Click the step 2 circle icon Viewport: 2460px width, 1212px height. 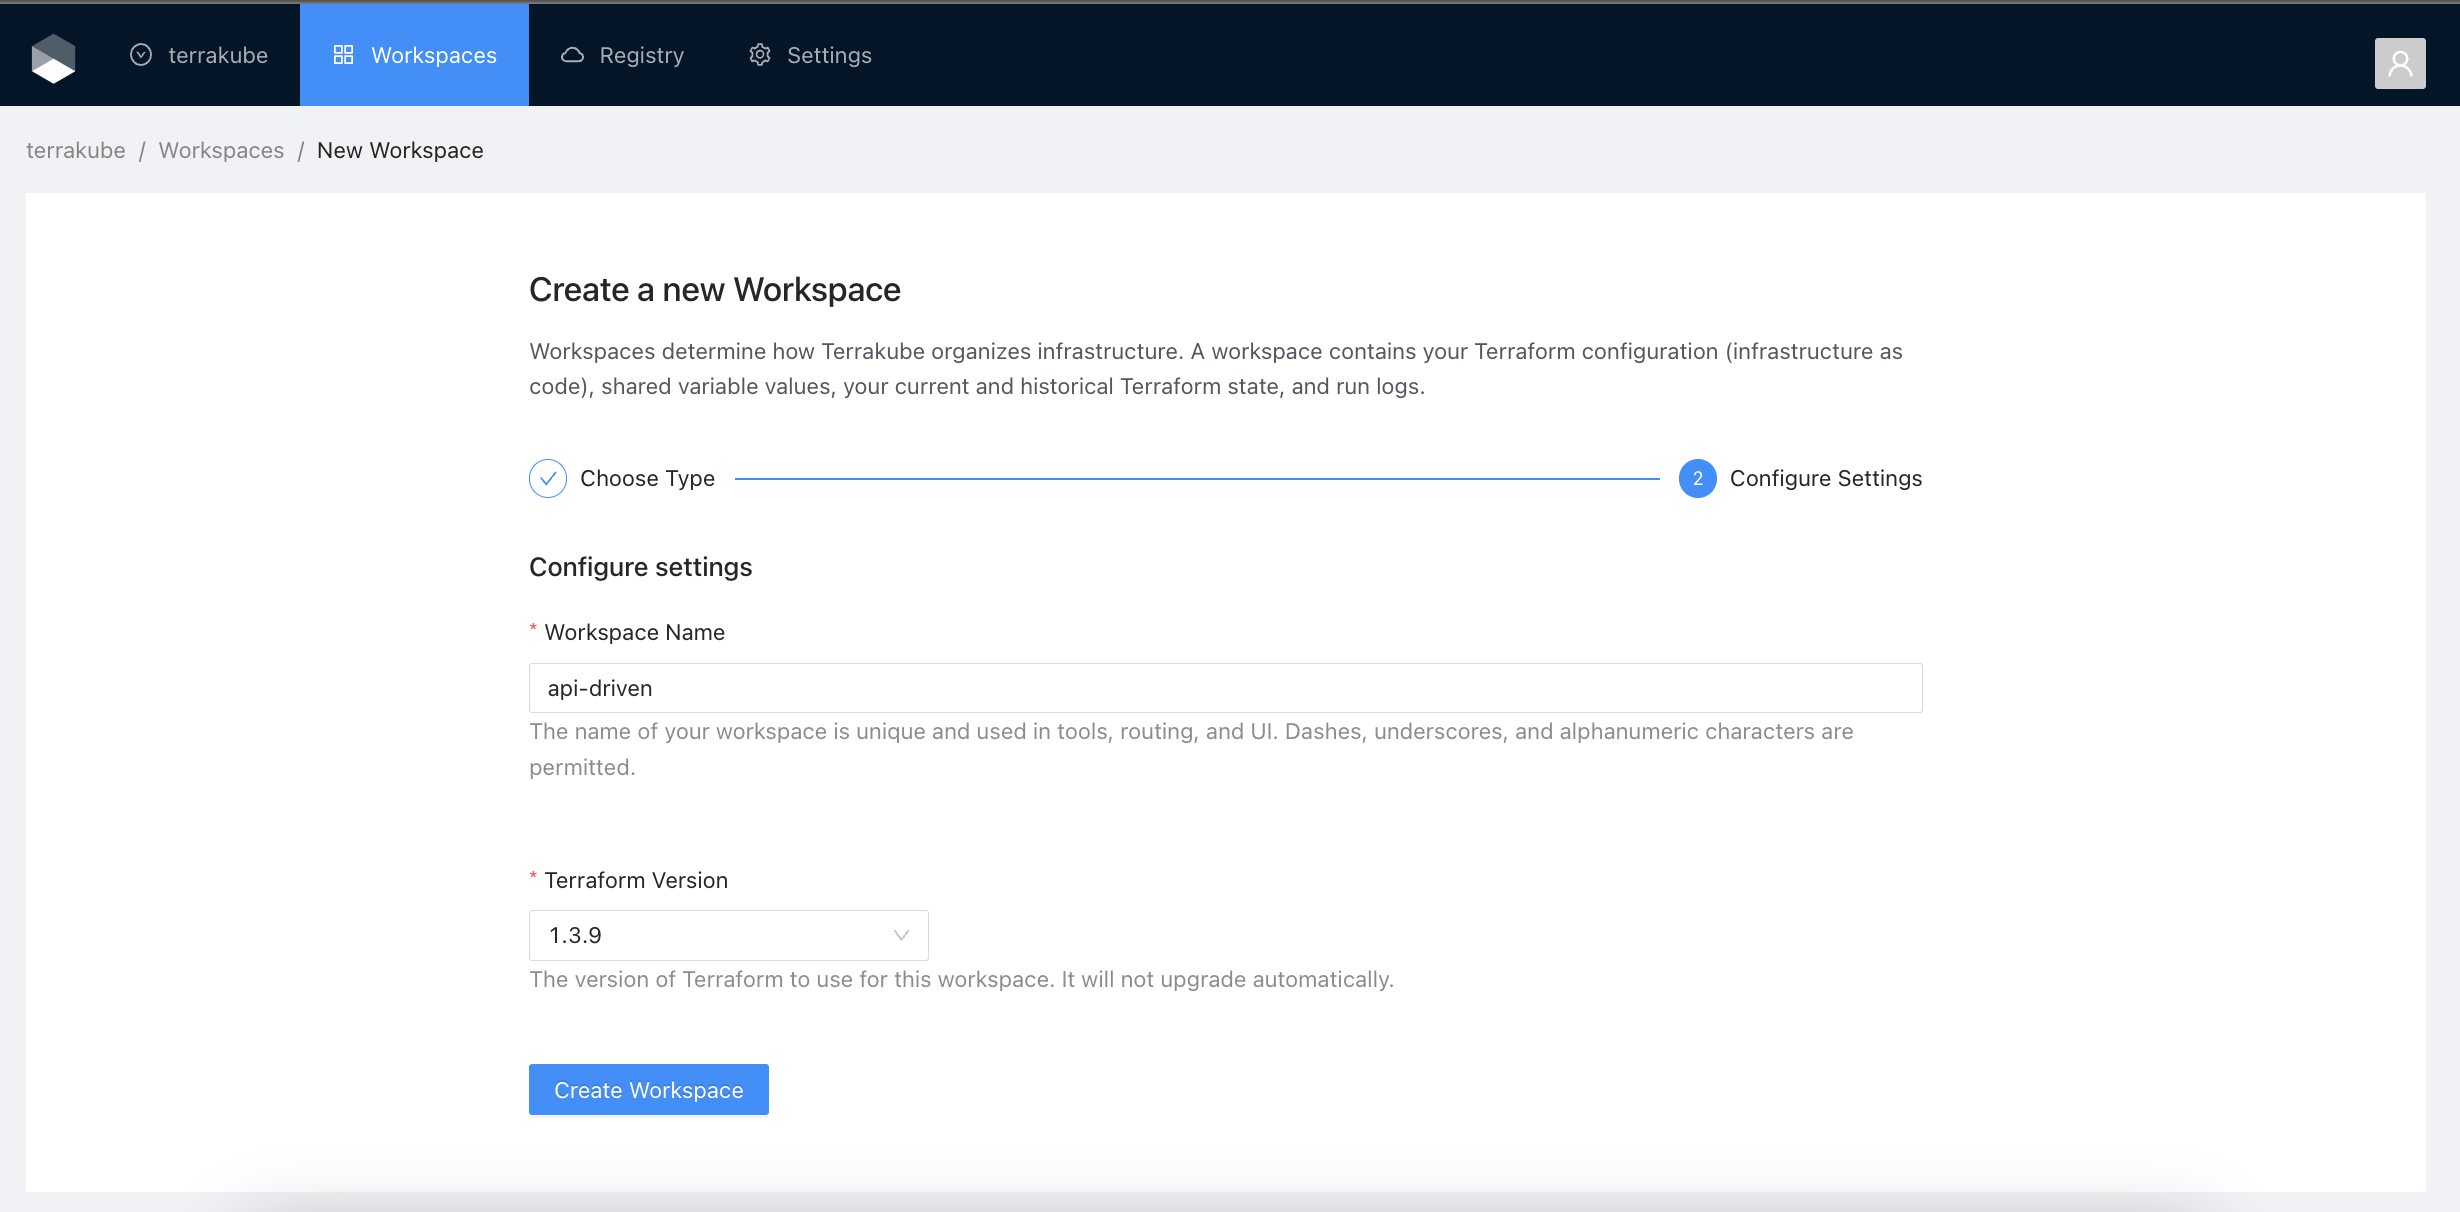click(x=1697, y=479)
